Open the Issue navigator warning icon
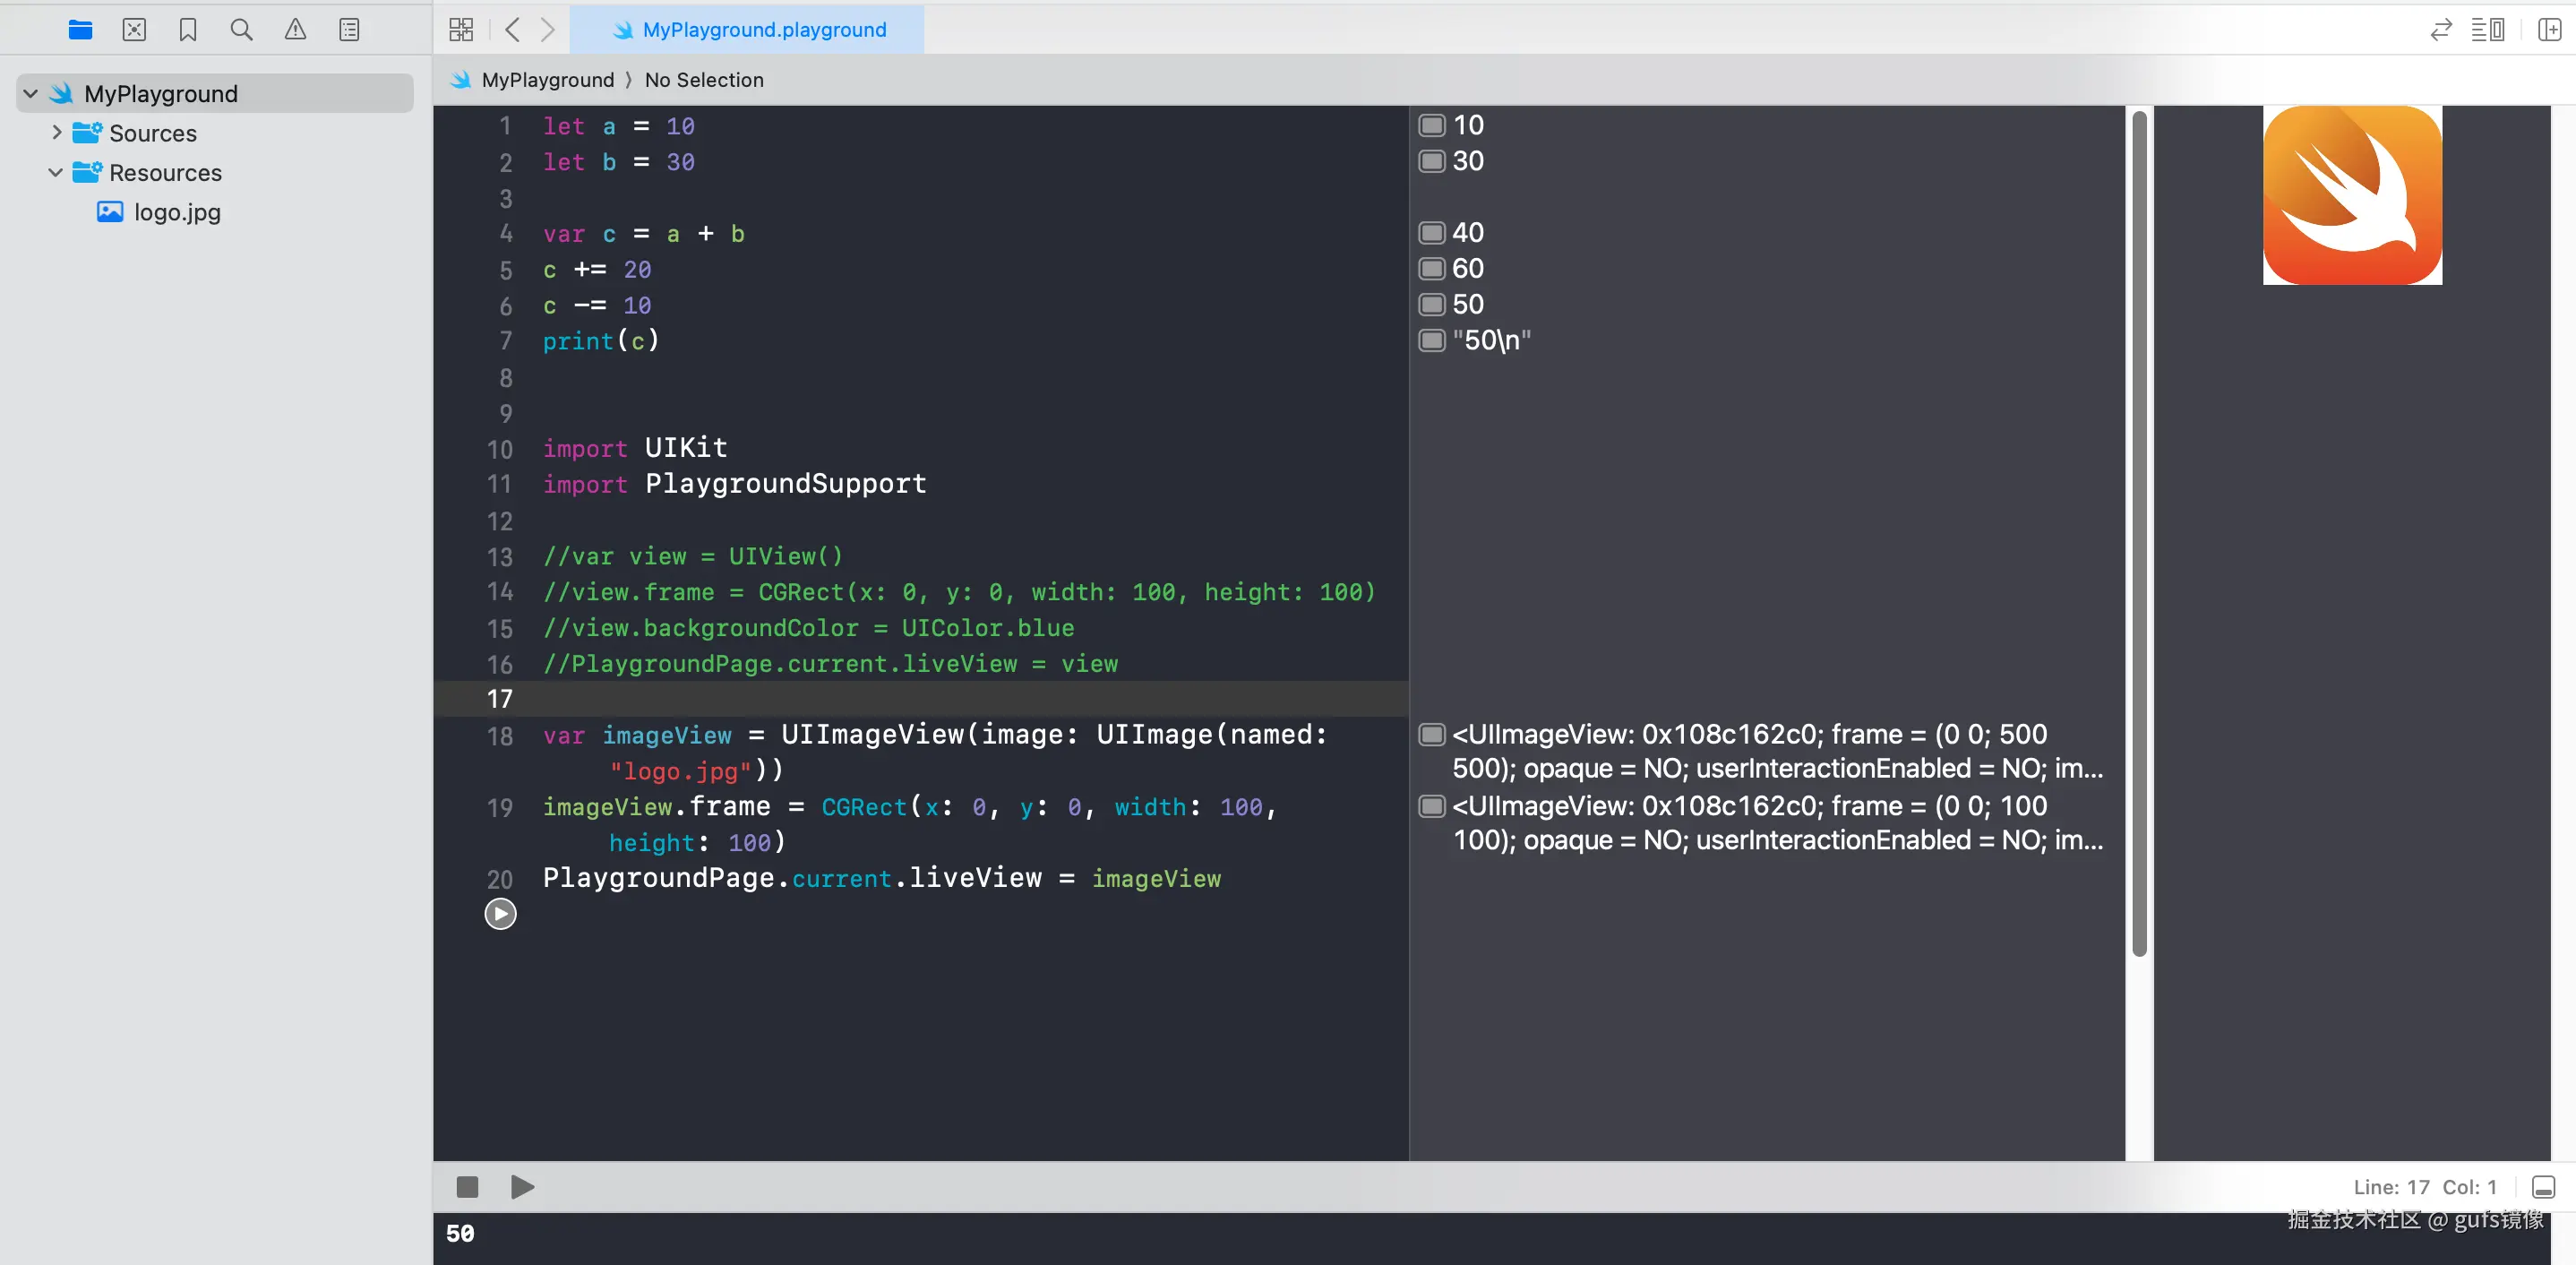This screenshot has height=1265, width=2576. click(295, 30)
